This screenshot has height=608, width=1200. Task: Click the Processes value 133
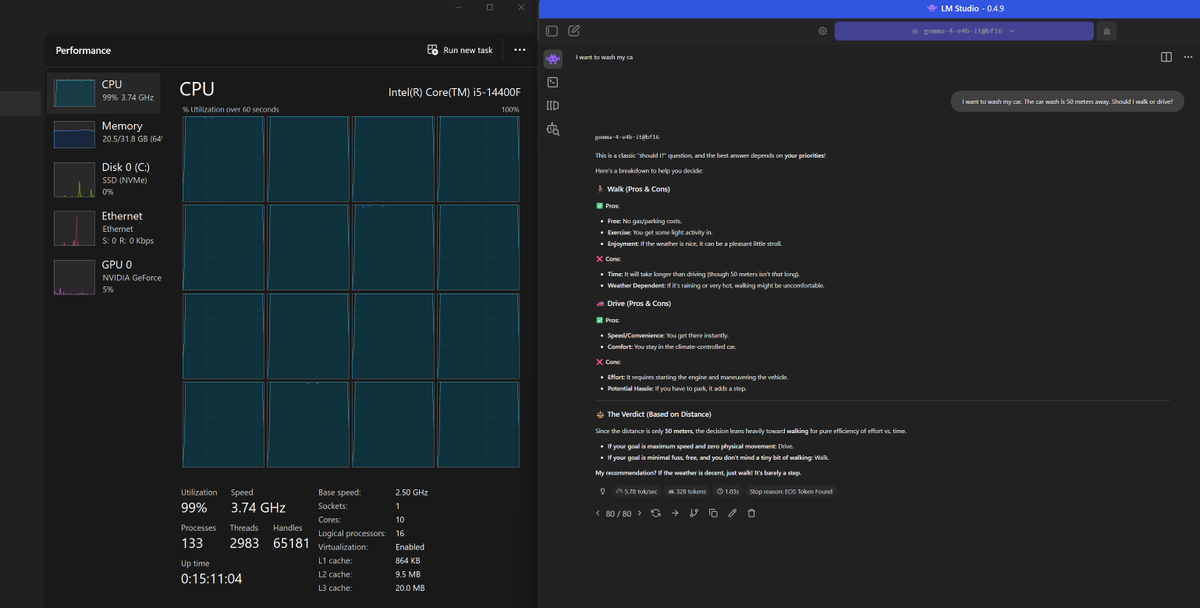(192, 543)
